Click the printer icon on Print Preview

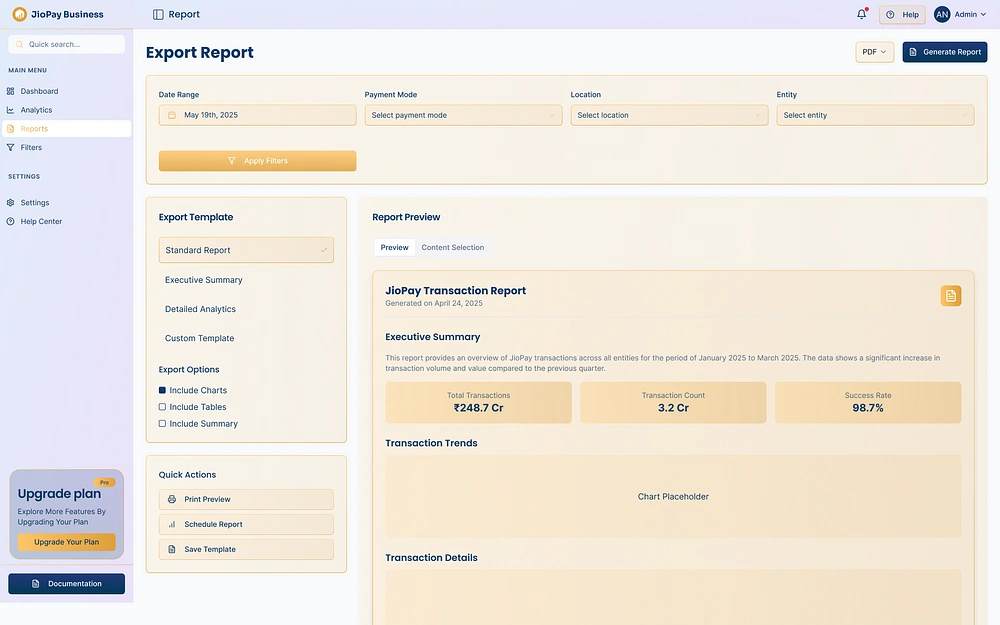point(172,499)
